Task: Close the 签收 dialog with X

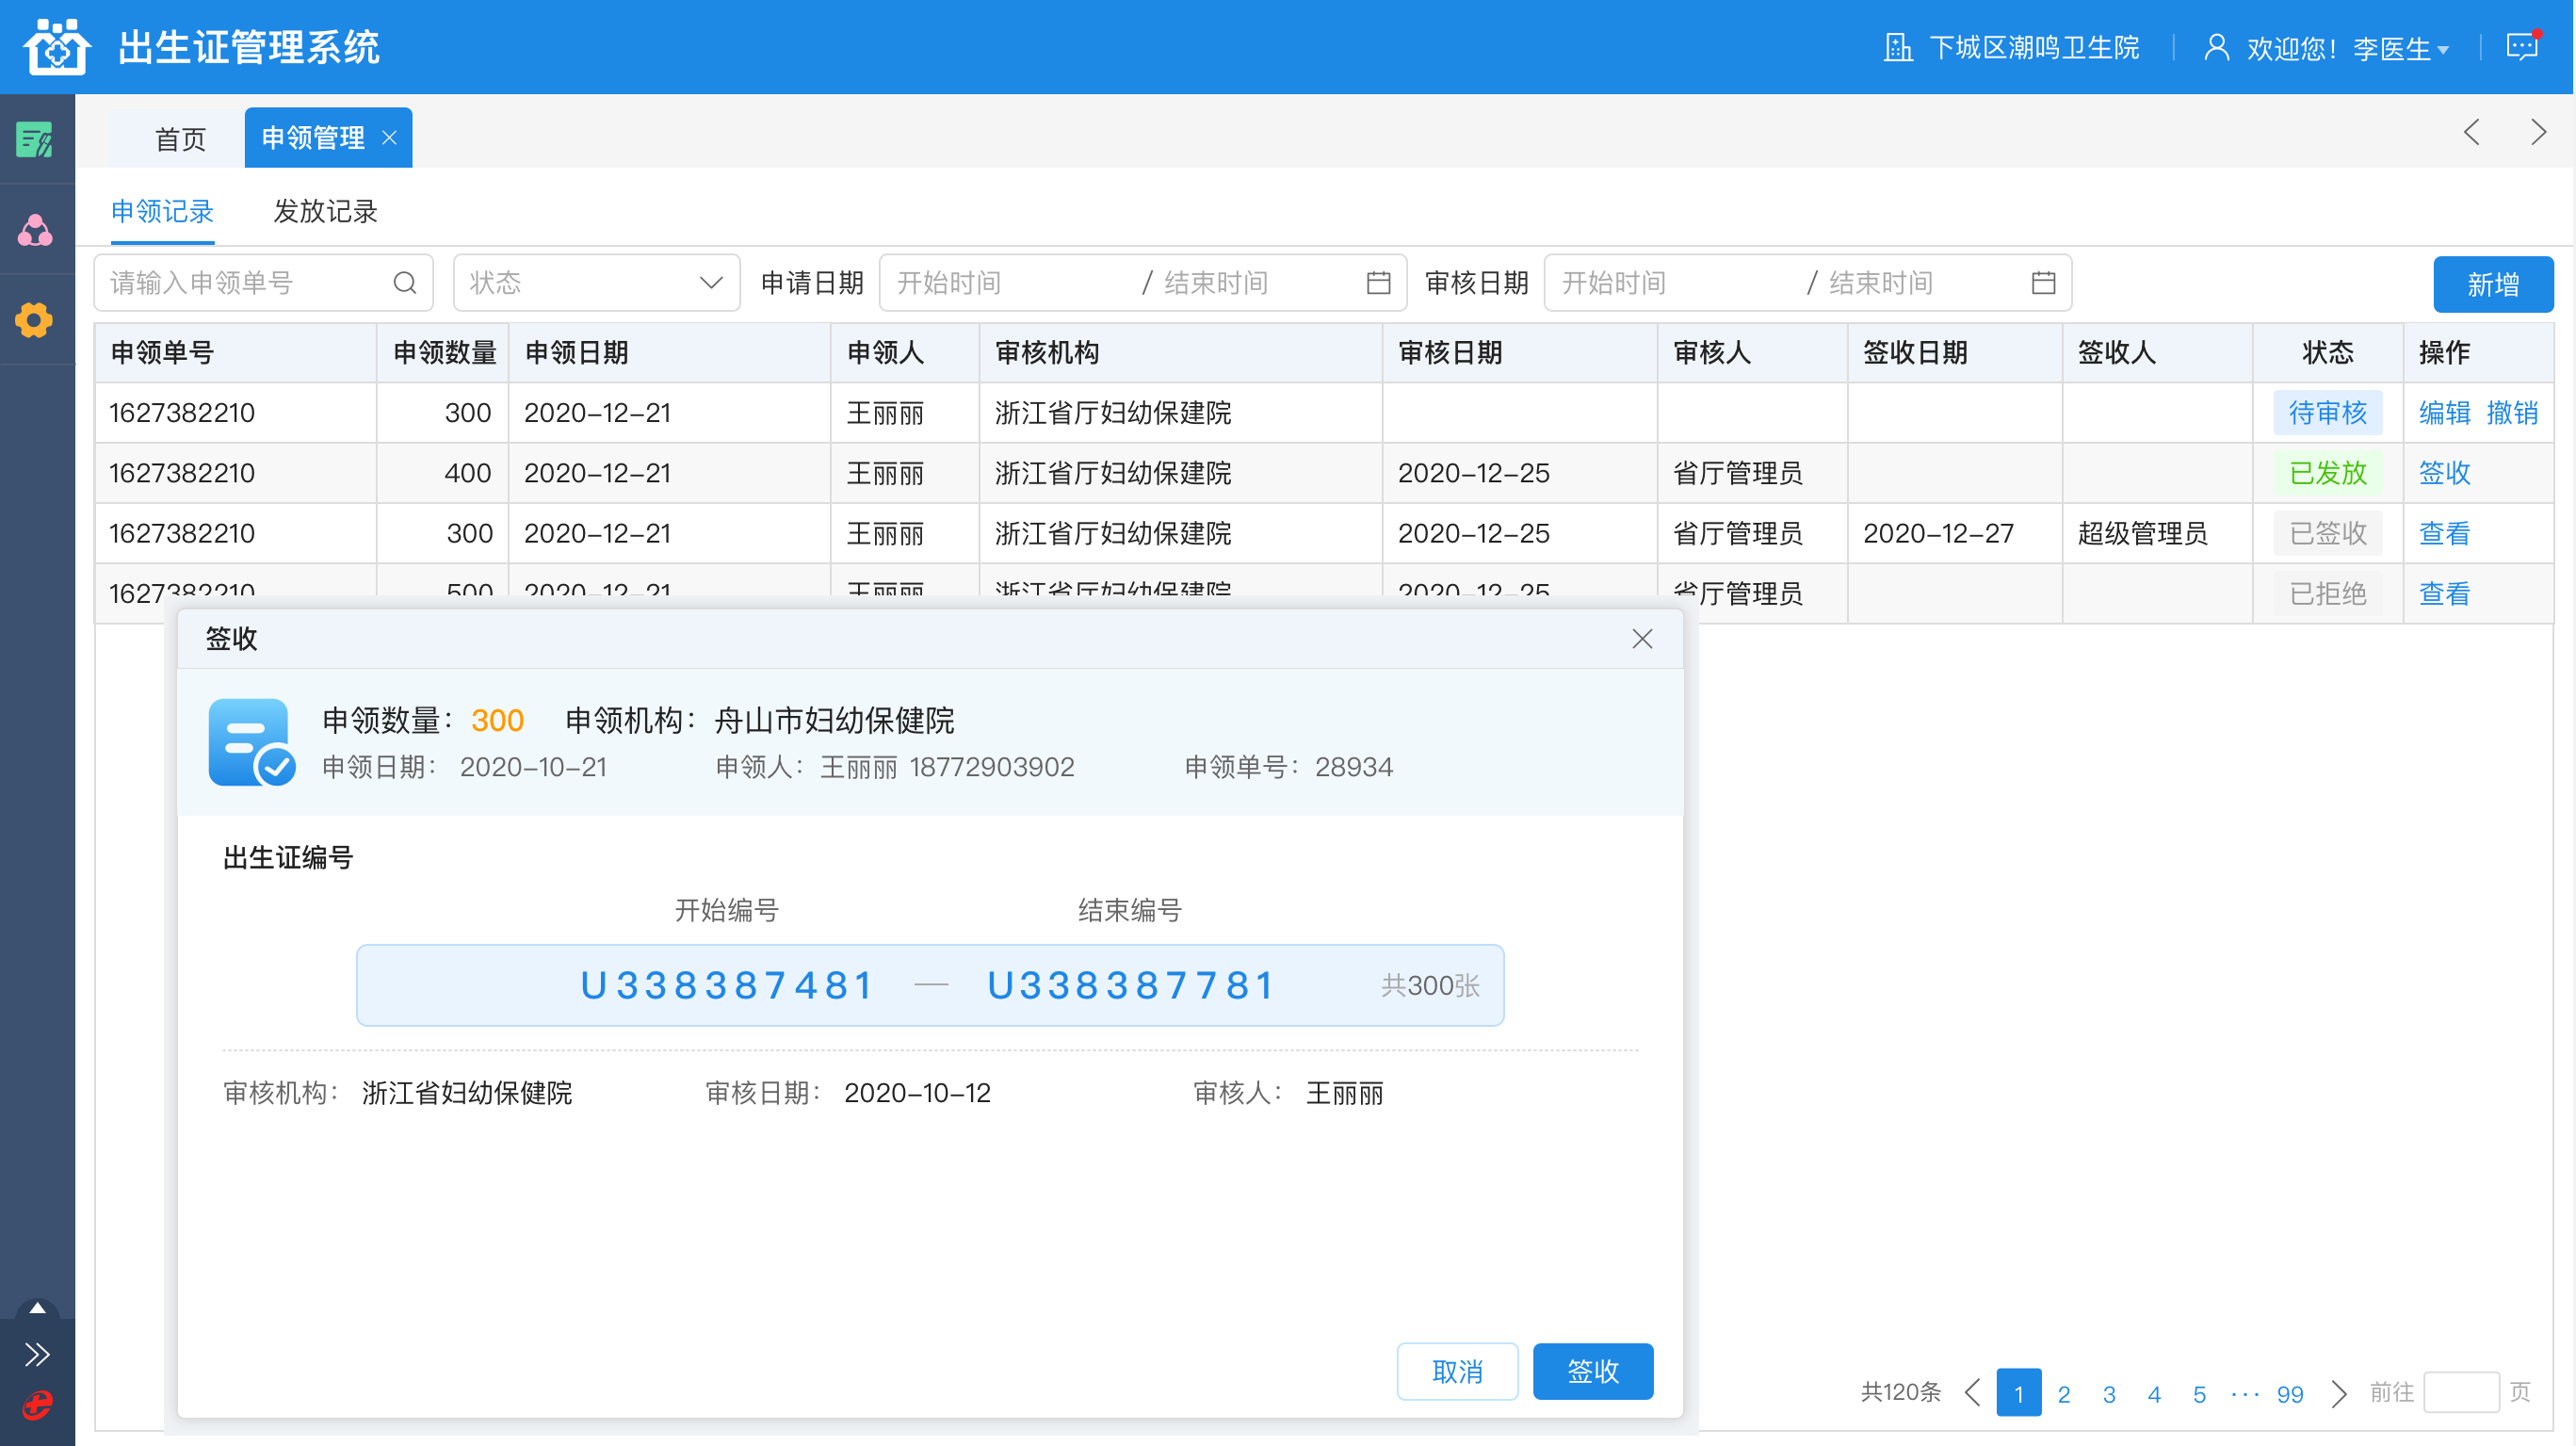Action: 1642,639
